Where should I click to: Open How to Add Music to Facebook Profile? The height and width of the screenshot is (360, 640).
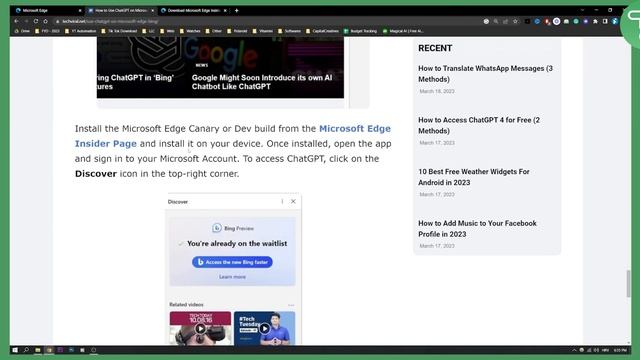(477, 229)
